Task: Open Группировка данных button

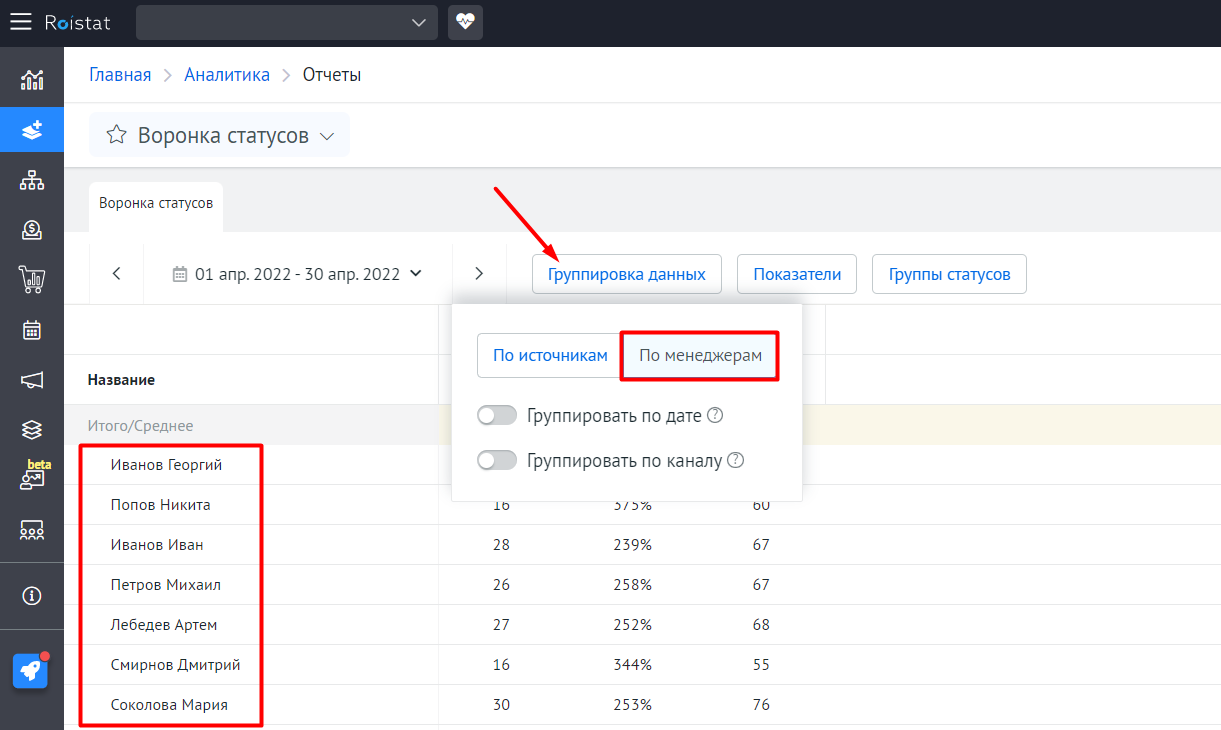Action: (x=627, y=274)
